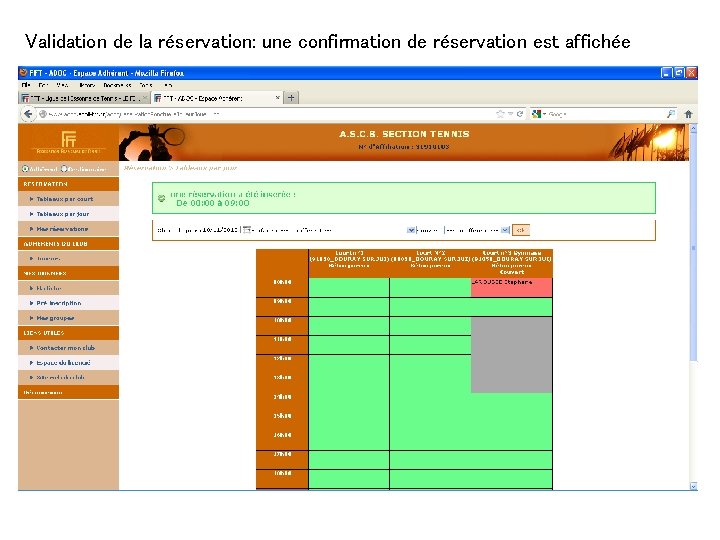
Task: Click the scrollbar up arrow
Action: (693, 129)
